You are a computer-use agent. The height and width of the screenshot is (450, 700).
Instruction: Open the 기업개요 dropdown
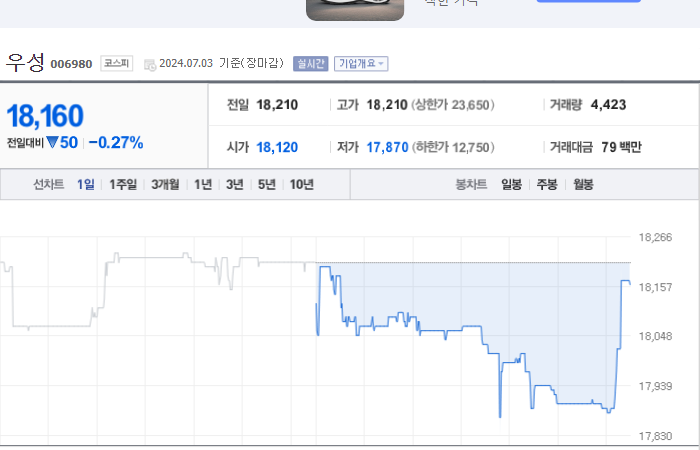pos(361,64)
